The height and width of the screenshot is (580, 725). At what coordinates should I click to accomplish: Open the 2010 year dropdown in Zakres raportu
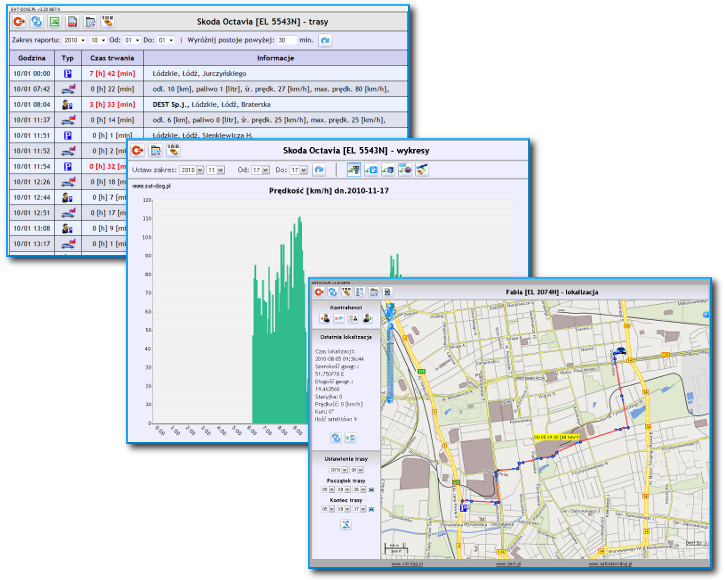click(74, 40)
